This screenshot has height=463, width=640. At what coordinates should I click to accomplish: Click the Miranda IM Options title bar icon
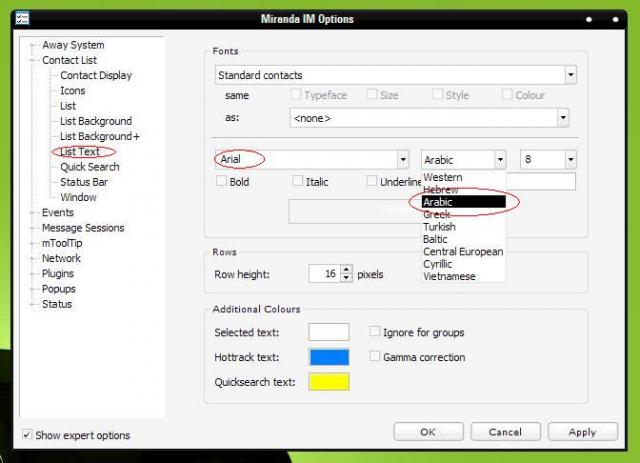coord(22,18)
